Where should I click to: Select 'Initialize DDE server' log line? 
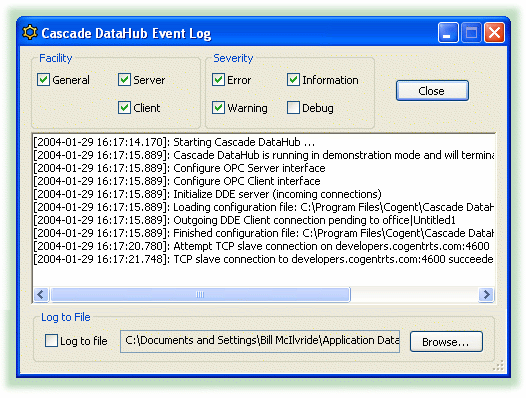coord(207,194)
